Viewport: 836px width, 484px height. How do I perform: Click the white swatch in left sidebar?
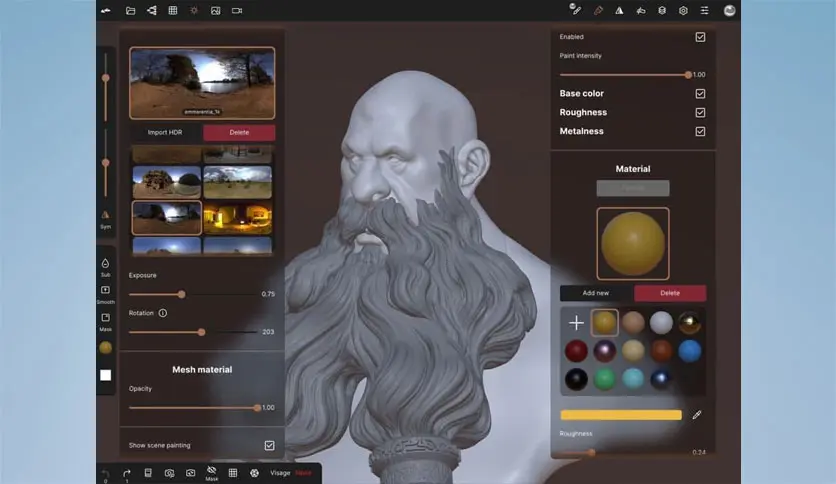106,375
